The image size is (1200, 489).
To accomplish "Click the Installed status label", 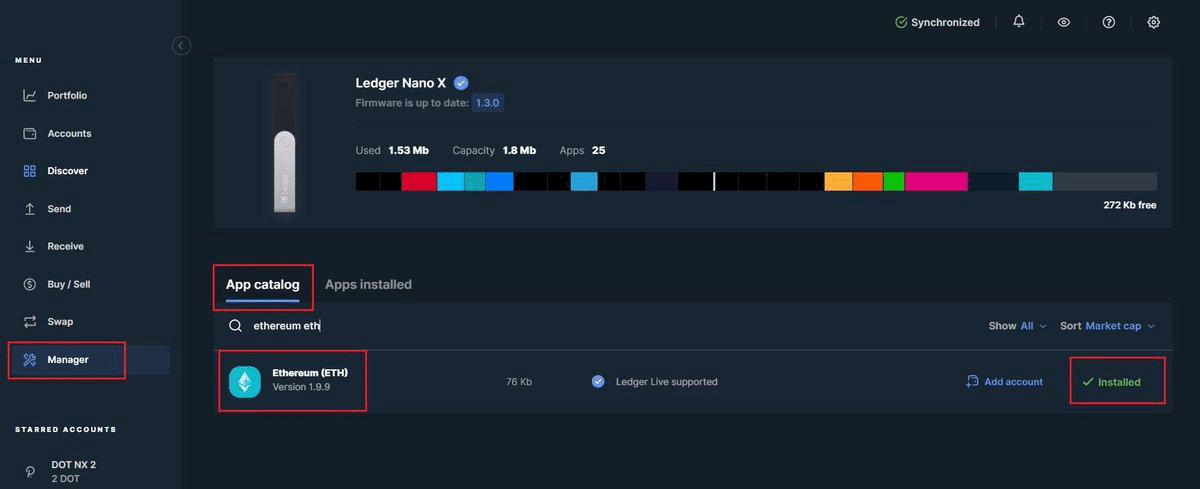I will pyautogui.click(x=1111, y=382).
